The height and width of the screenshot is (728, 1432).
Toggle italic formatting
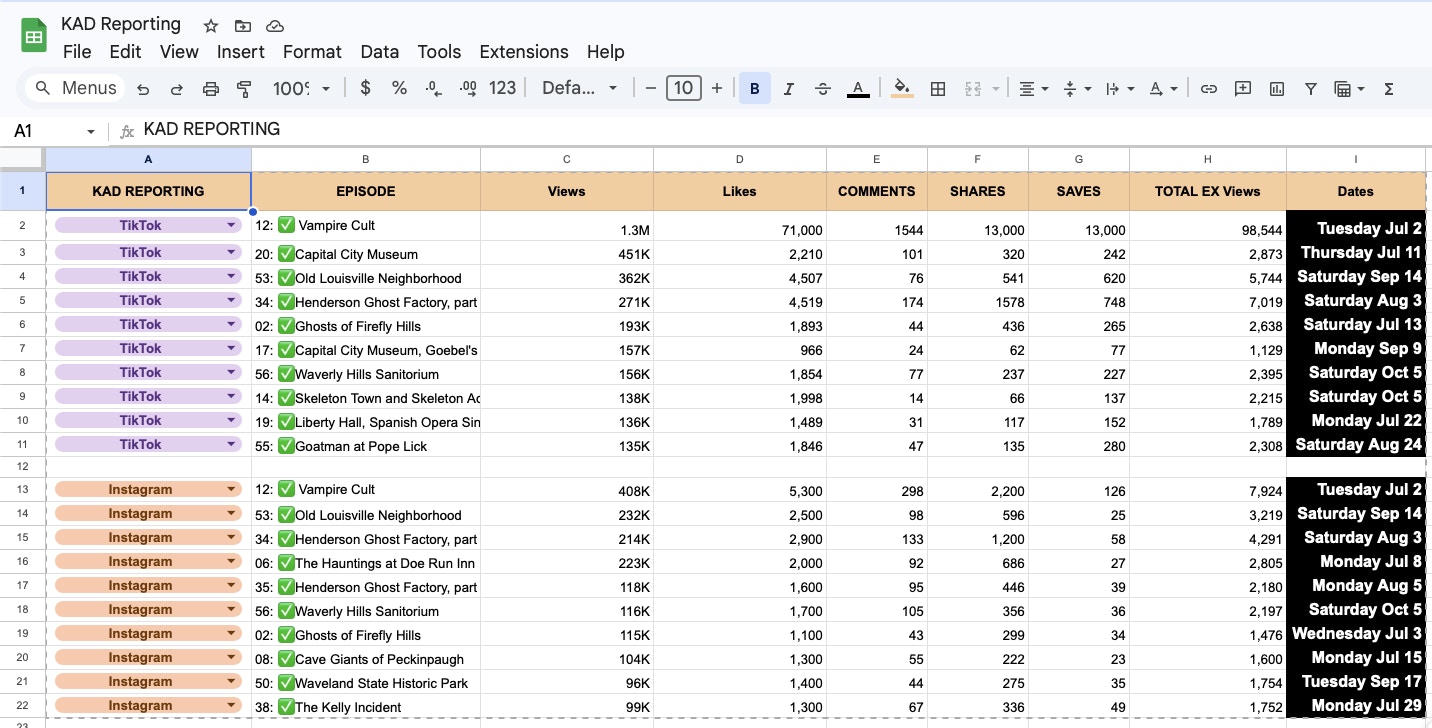point(788,89)
